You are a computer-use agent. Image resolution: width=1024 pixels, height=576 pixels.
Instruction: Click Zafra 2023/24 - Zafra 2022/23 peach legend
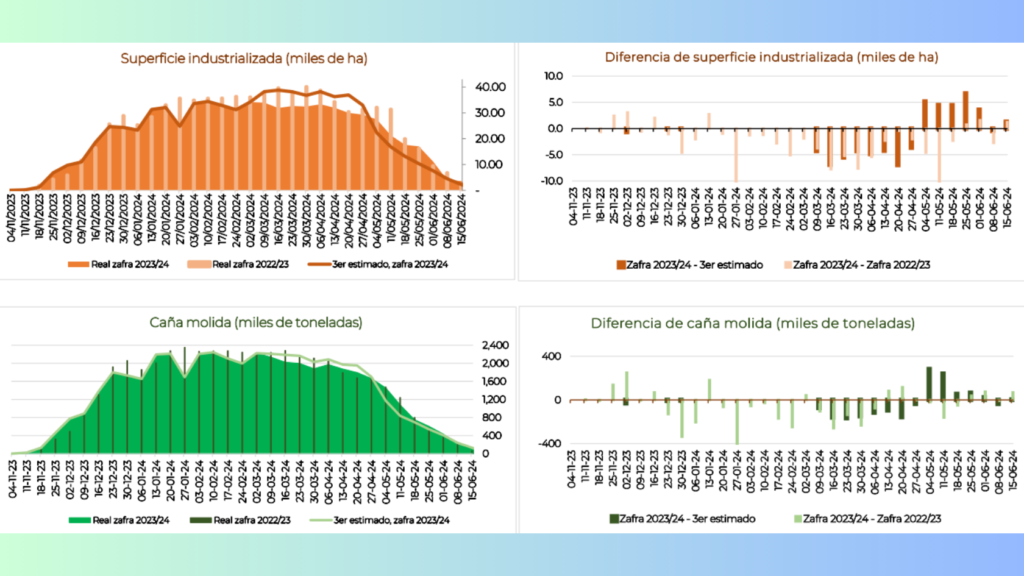tap(857, 265)
